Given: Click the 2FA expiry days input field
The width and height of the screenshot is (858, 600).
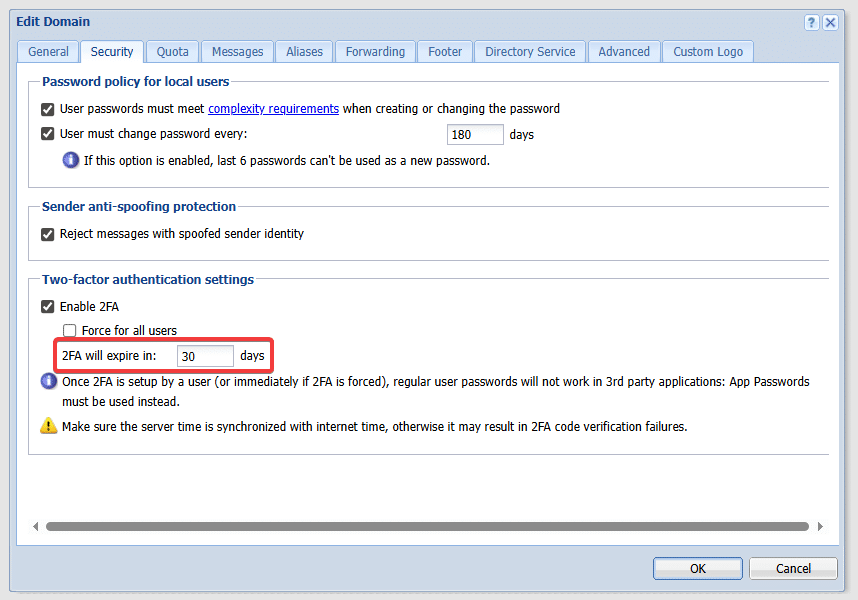Looking at the screenshot, I should [205, 356].
